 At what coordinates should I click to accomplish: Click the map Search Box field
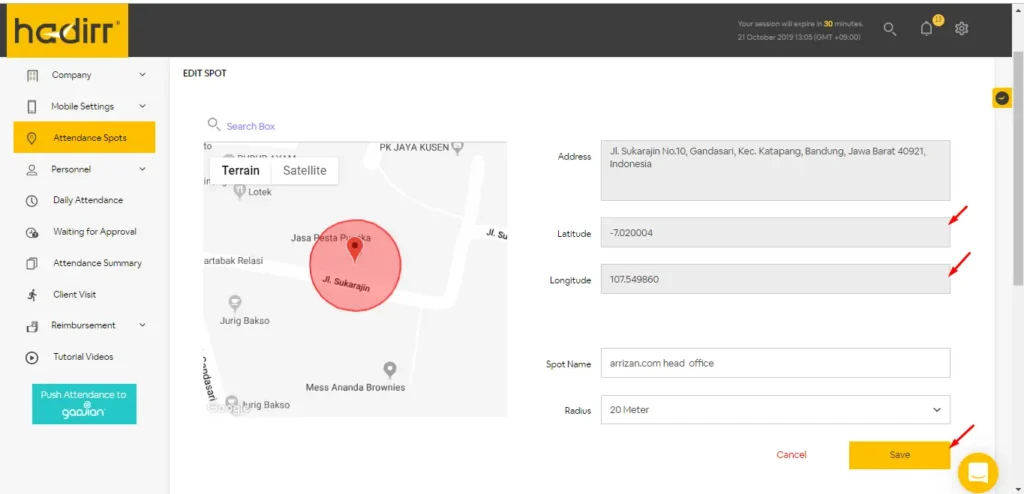coord(250,126)
